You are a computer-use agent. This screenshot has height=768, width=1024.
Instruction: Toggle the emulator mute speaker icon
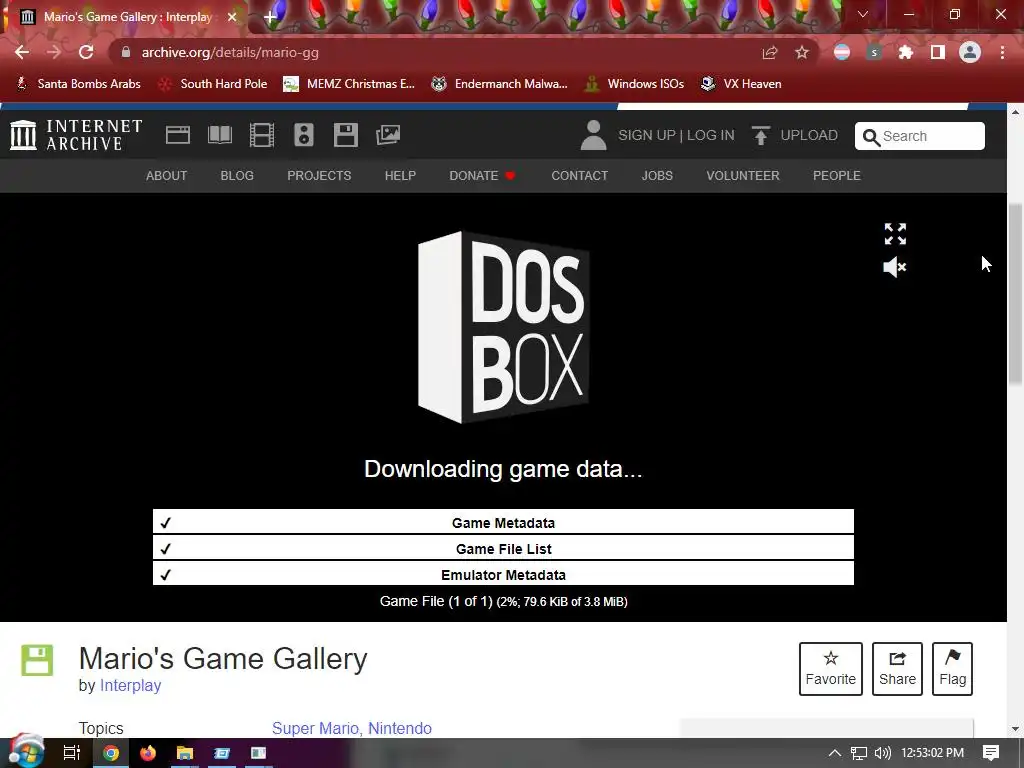[x=895, y=267]
